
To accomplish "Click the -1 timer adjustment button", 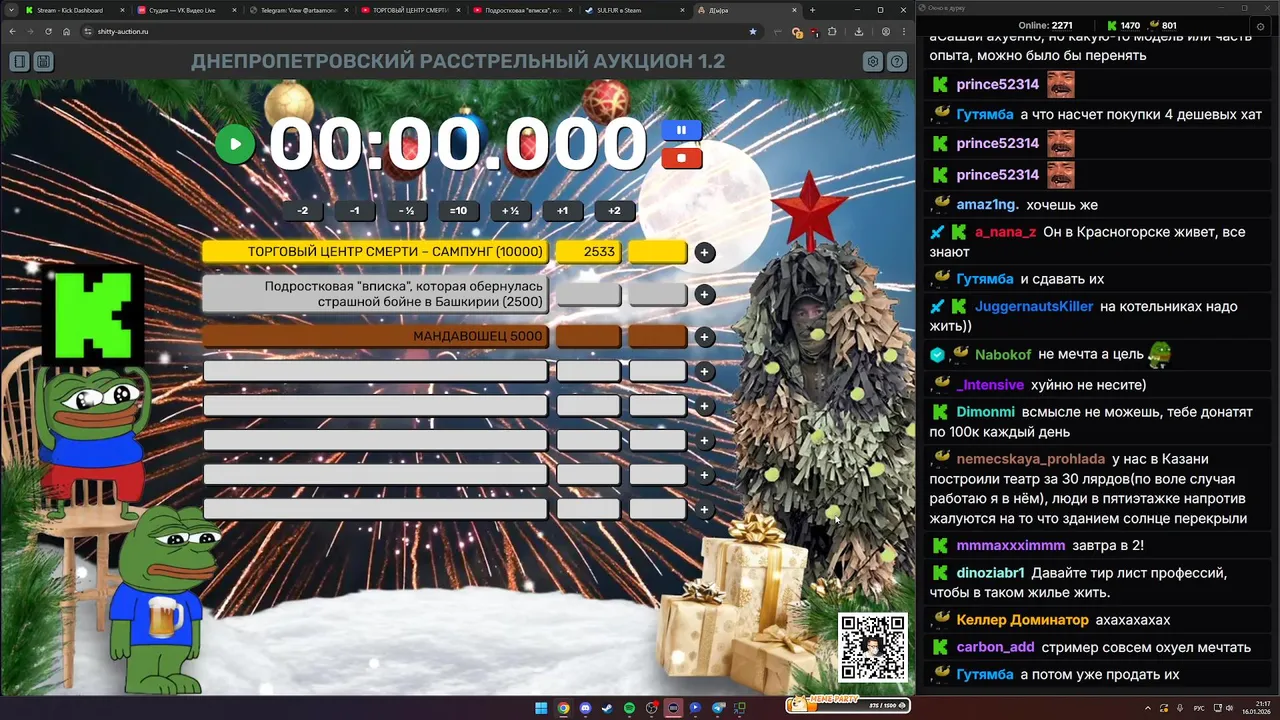I will pyautogui.click(x=354, y=211).
